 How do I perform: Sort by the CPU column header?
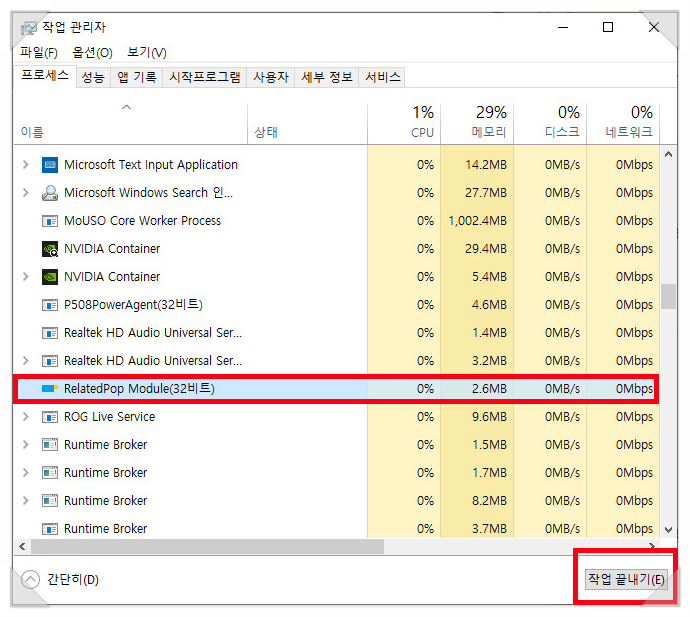(x=404, y=124)
